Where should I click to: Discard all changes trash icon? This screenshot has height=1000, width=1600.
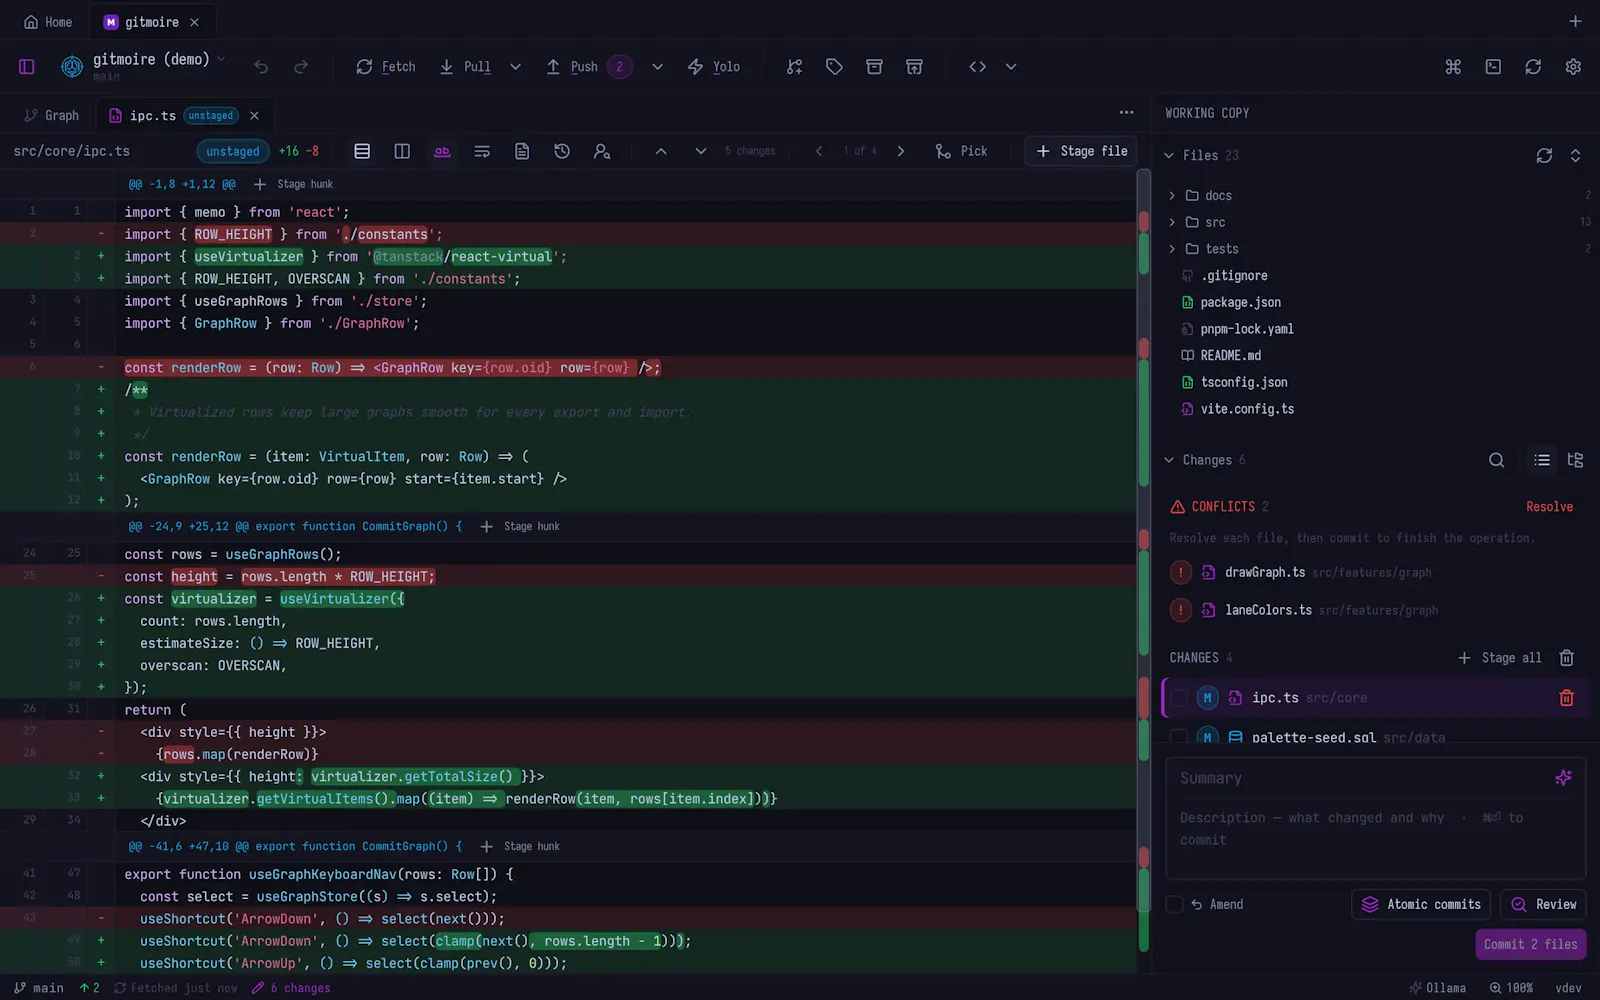coord(1567,658)
